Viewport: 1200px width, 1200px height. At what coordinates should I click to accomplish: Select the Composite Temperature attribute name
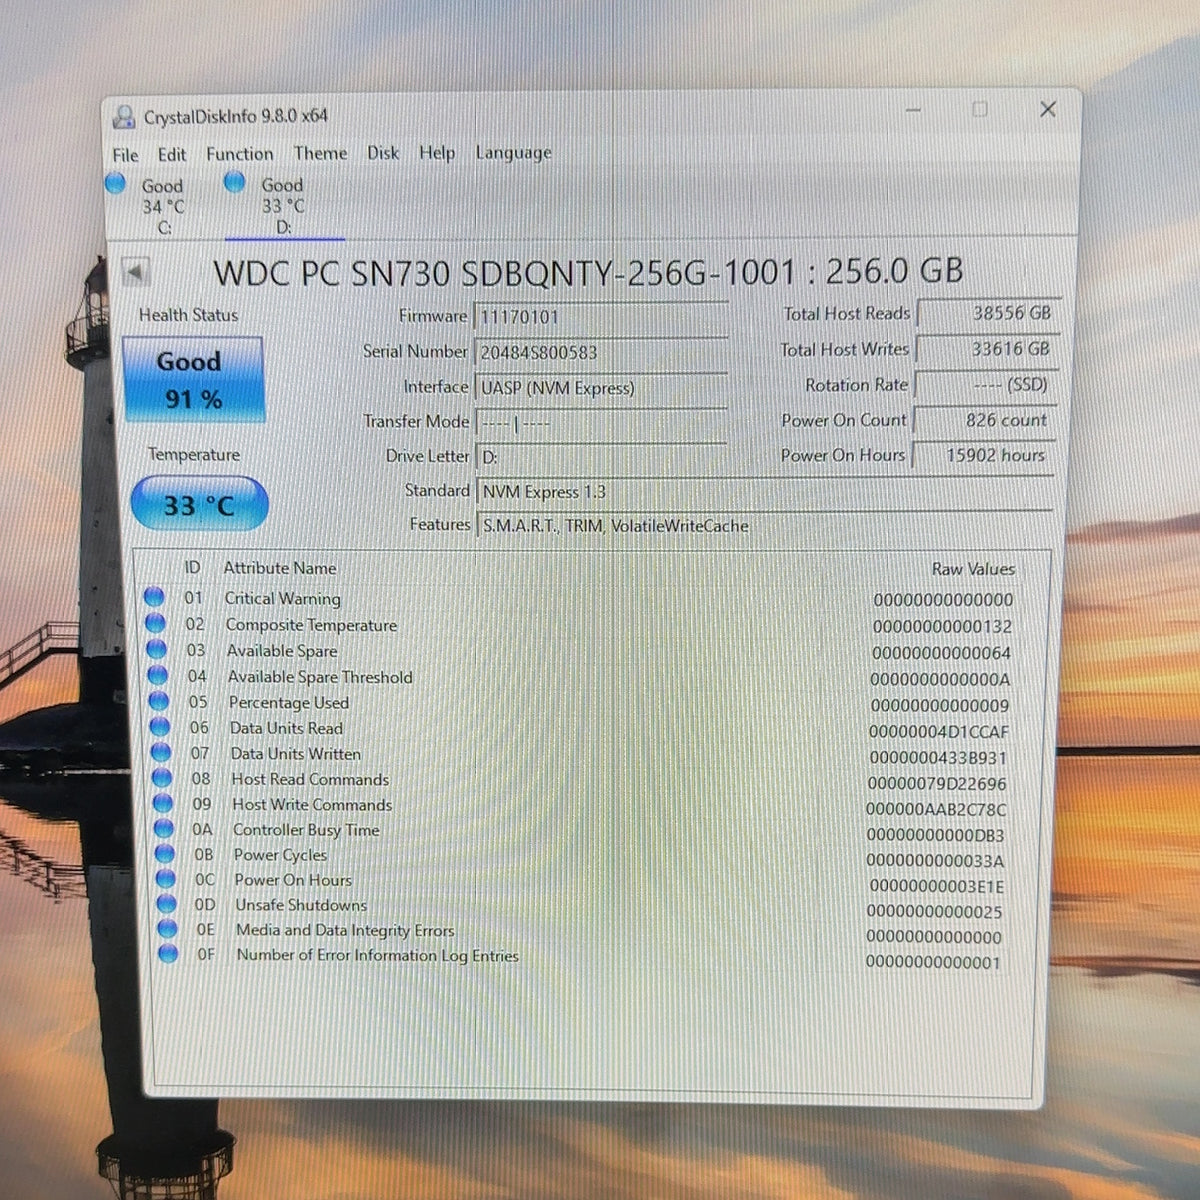pyautogui.click(x=311, y=625)
